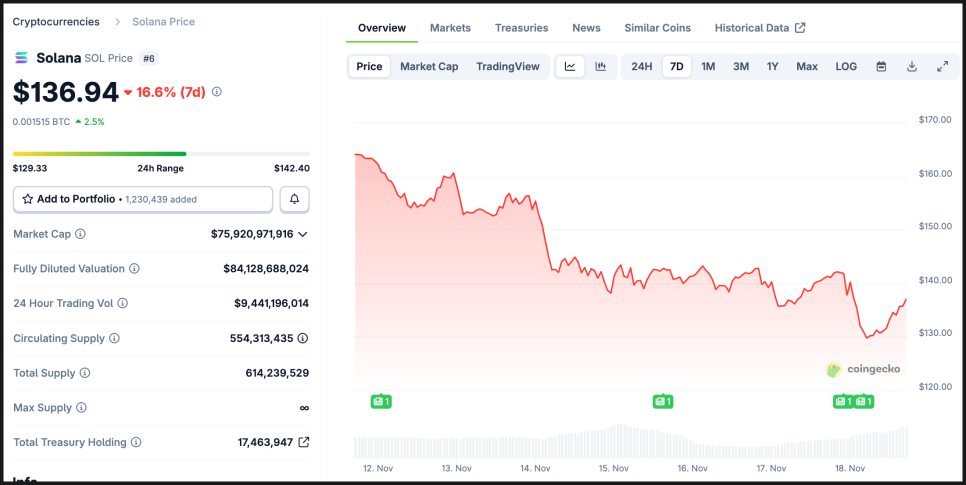Click the line chart view icon
Screen dimensions: 966x485
(570, 67)
